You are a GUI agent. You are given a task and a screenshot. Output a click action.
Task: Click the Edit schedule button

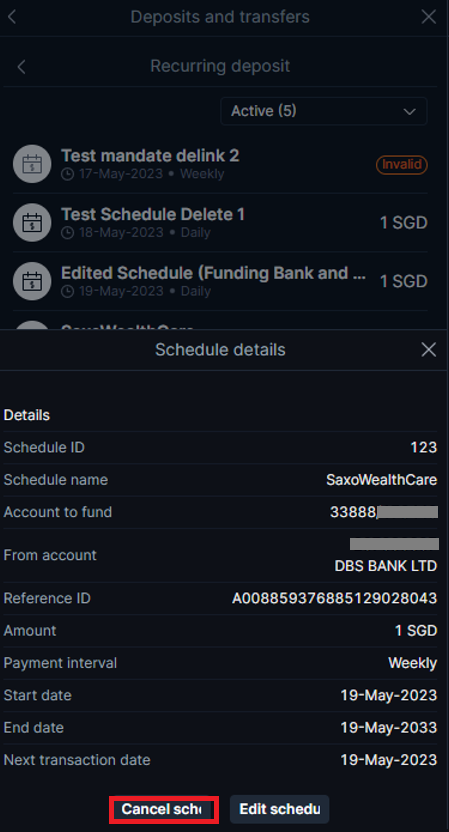(x=280, y=809)
